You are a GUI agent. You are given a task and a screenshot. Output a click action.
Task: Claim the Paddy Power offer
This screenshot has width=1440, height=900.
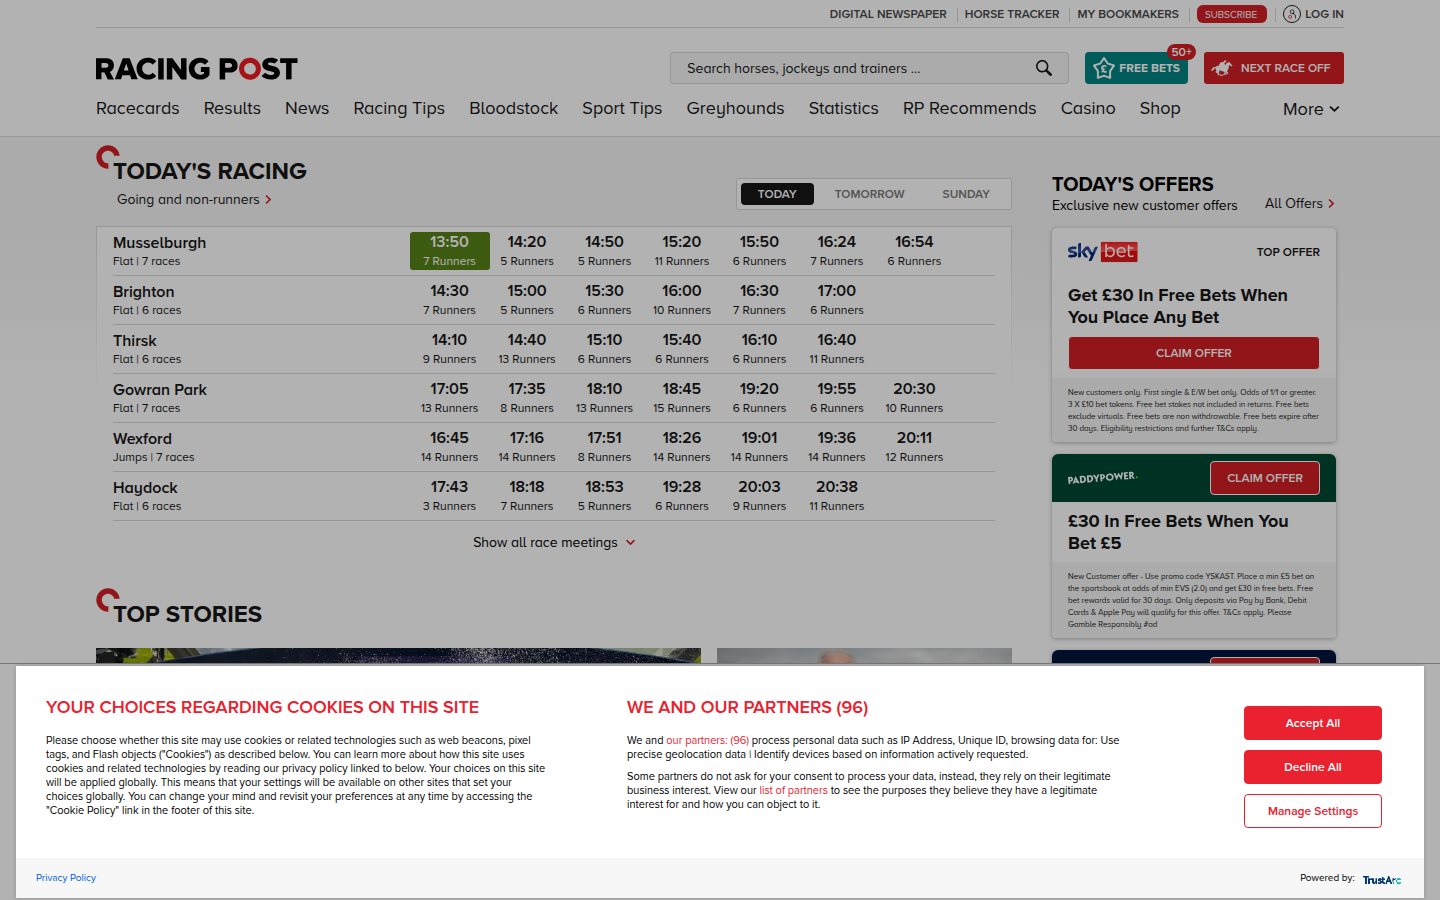coord(1265,478)
